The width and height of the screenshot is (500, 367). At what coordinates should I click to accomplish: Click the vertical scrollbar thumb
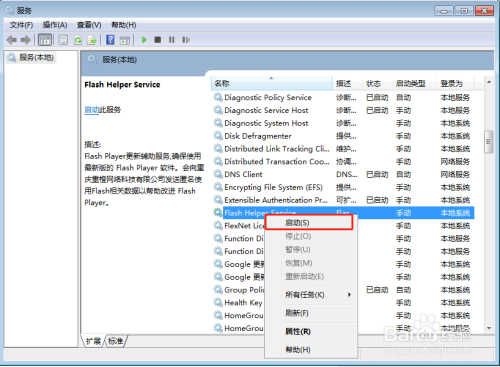tap(489, 141)
